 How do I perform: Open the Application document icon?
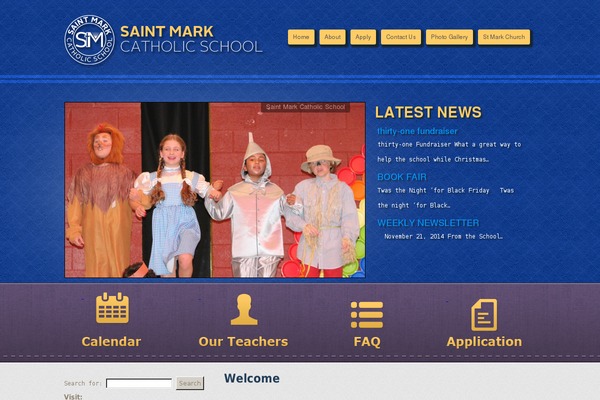484,315
